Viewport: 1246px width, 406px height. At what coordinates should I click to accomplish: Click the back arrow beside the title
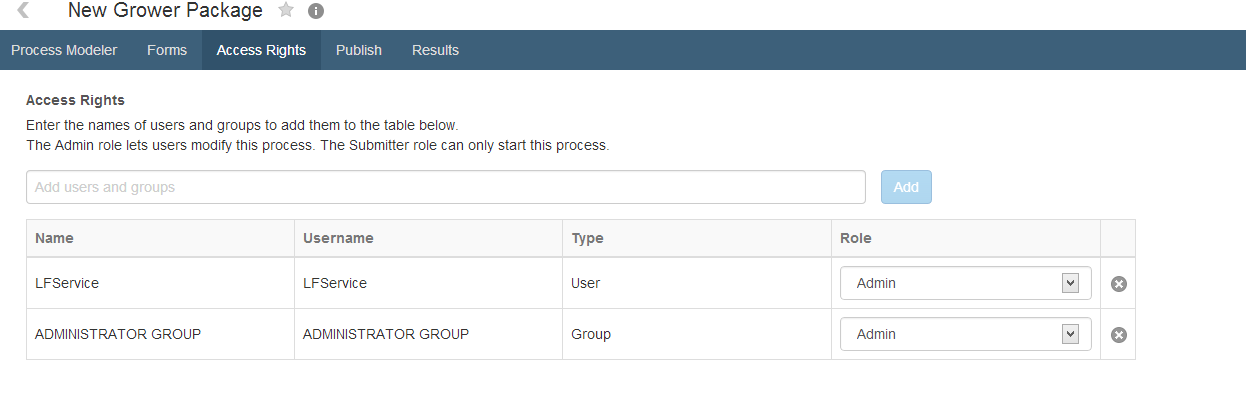coord(23,11)
